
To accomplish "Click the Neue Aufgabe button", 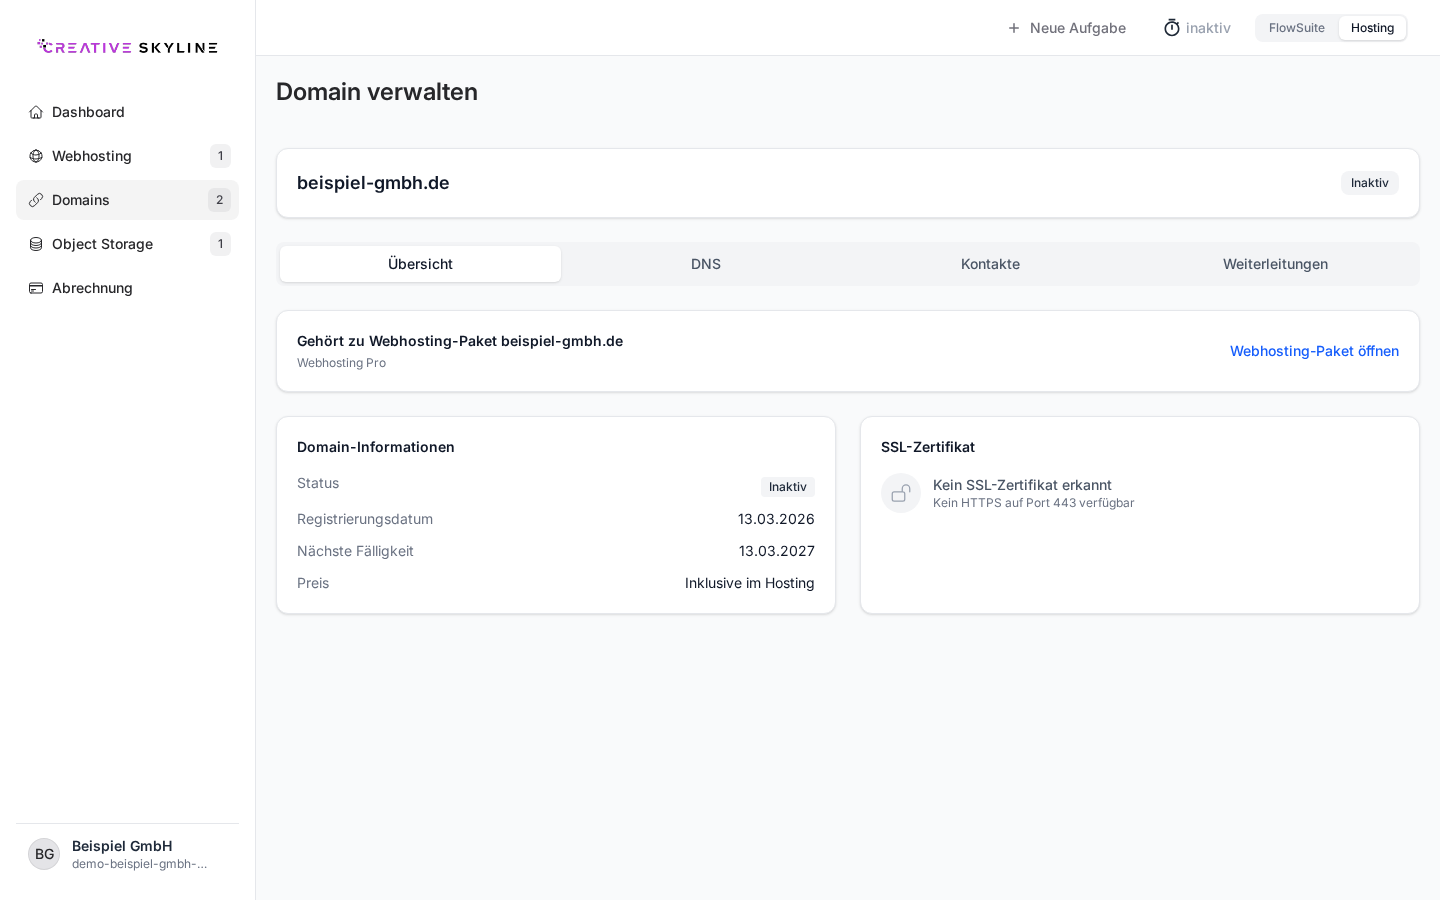I will pos(1066,28).
